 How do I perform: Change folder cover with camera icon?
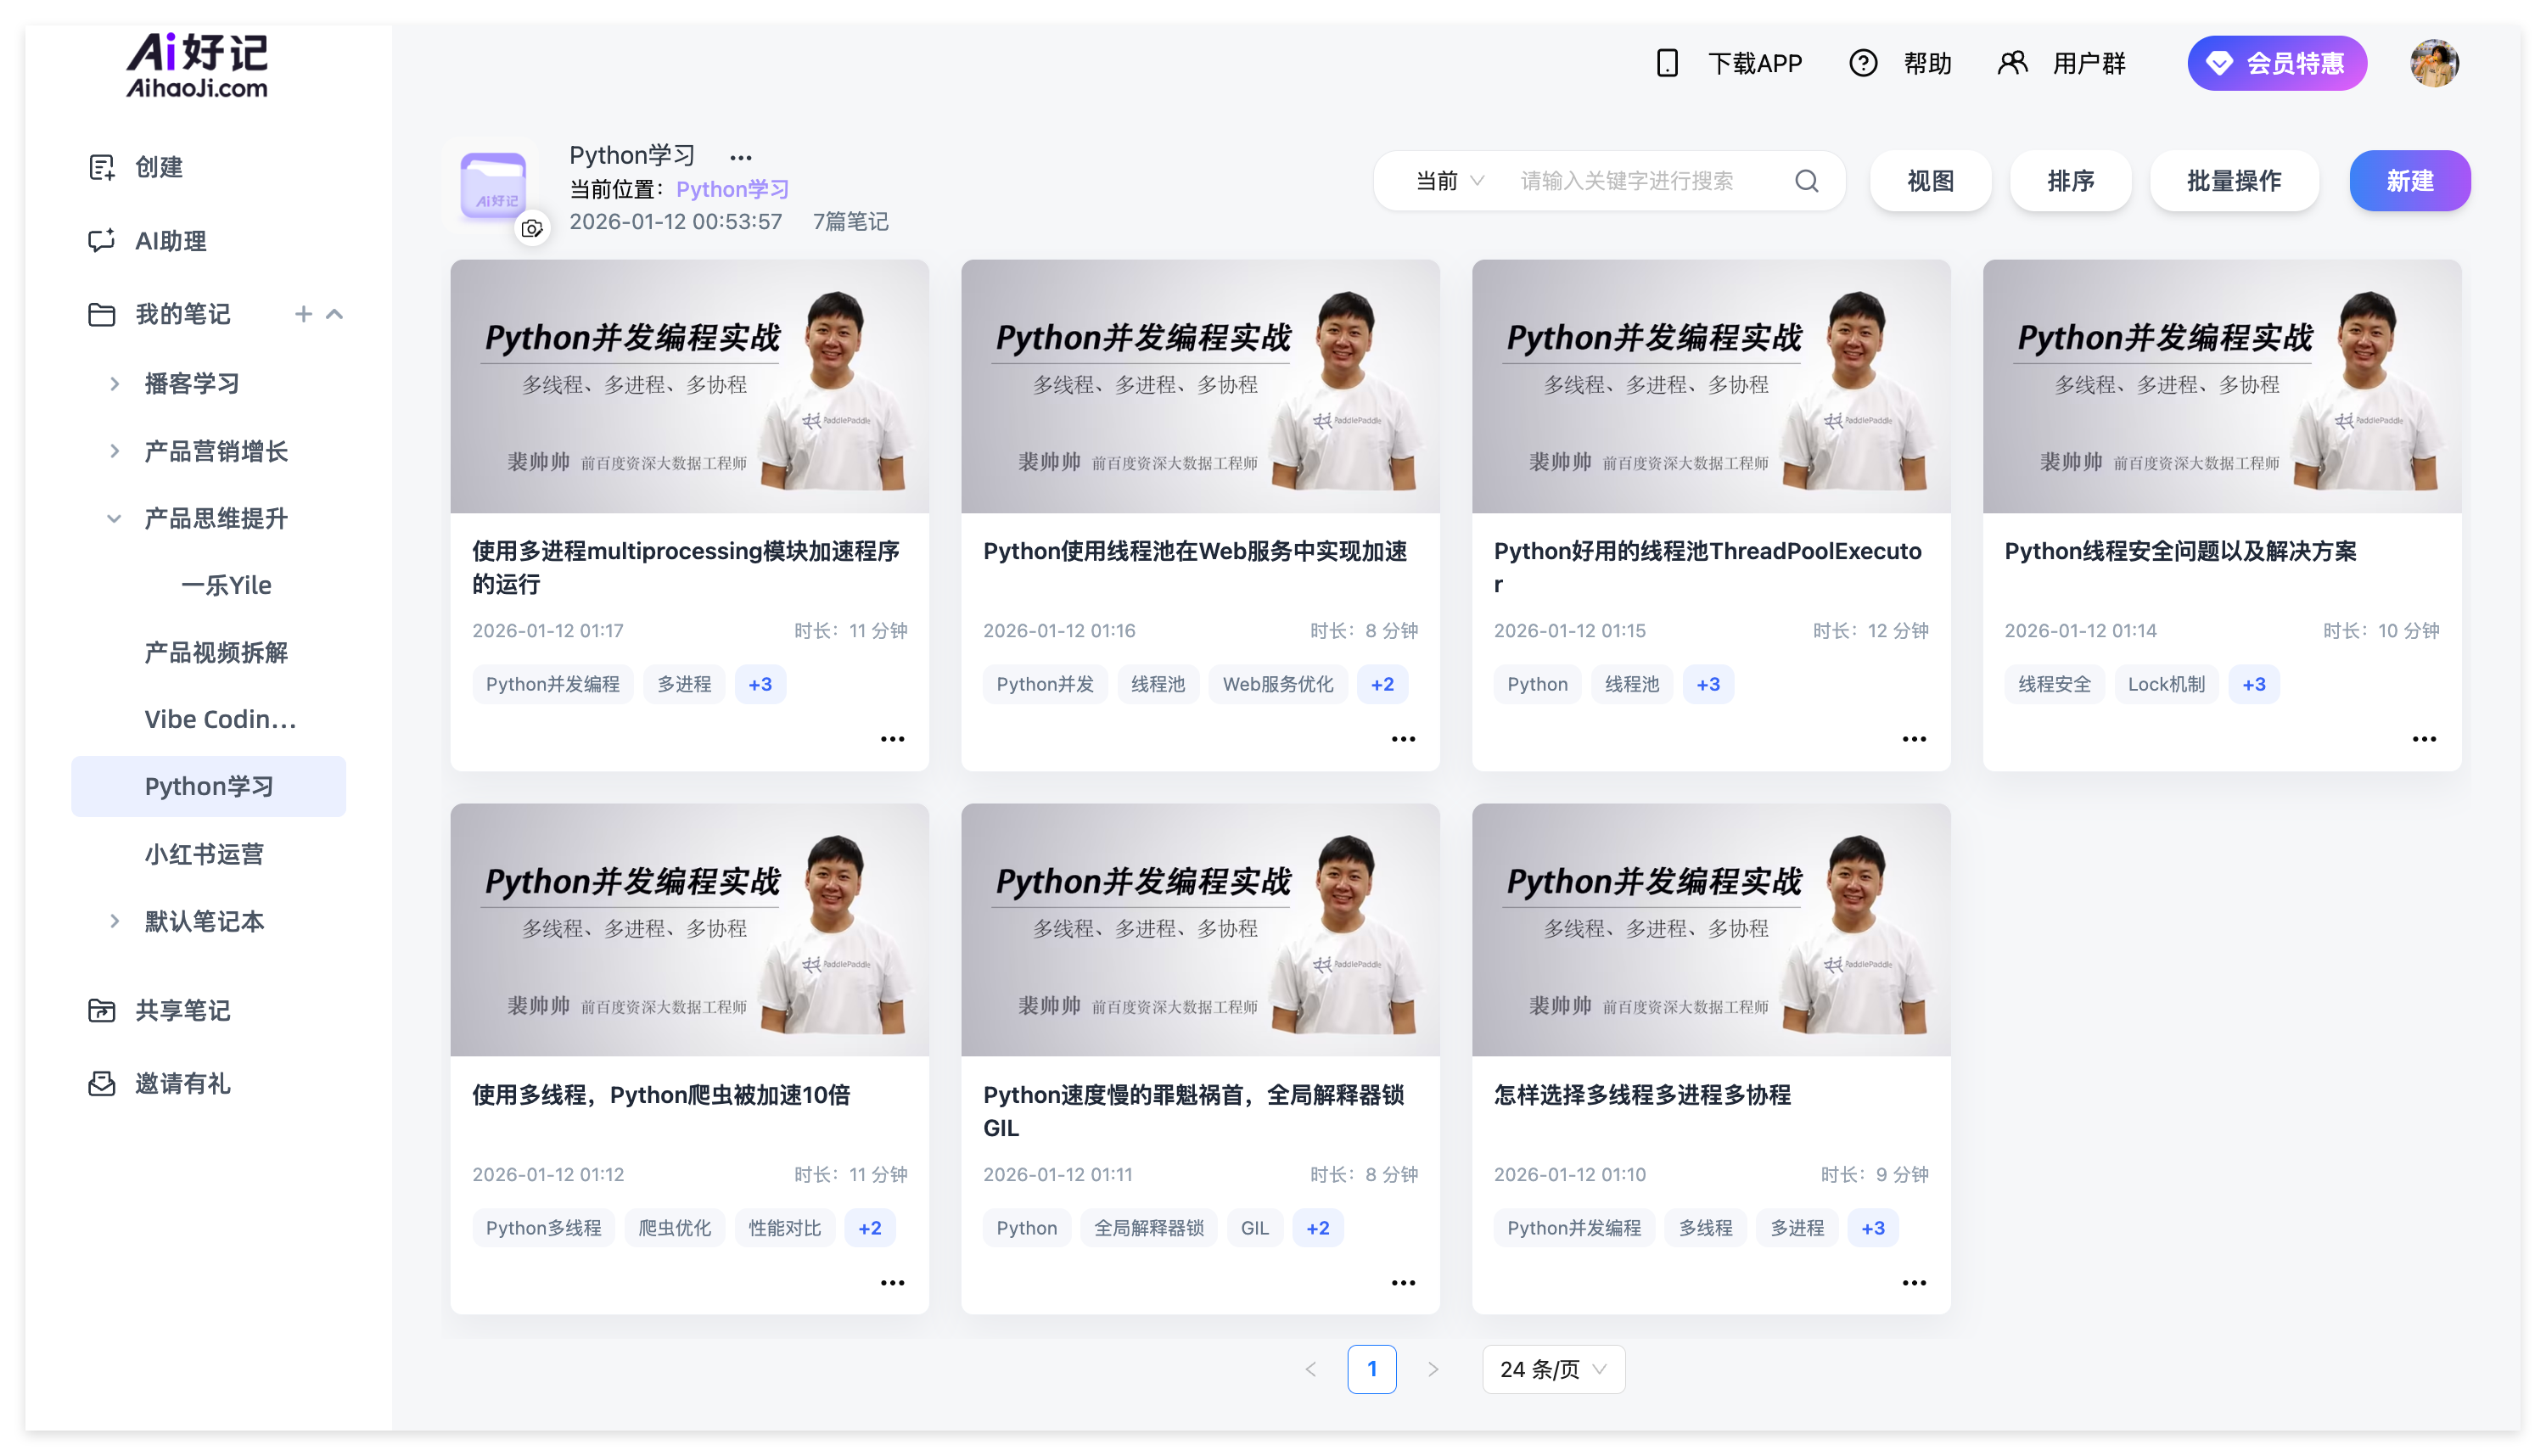[532, 228]
